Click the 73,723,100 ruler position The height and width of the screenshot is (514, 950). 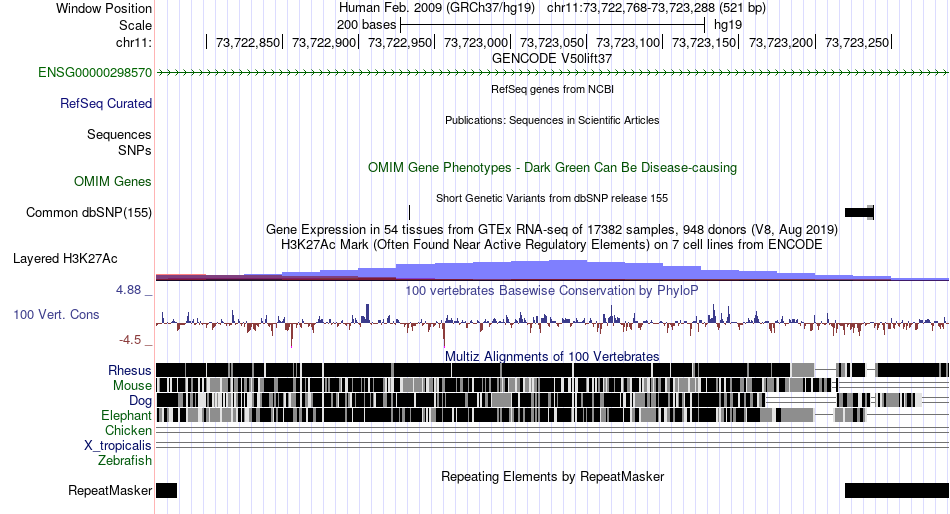tap(628, 42)
